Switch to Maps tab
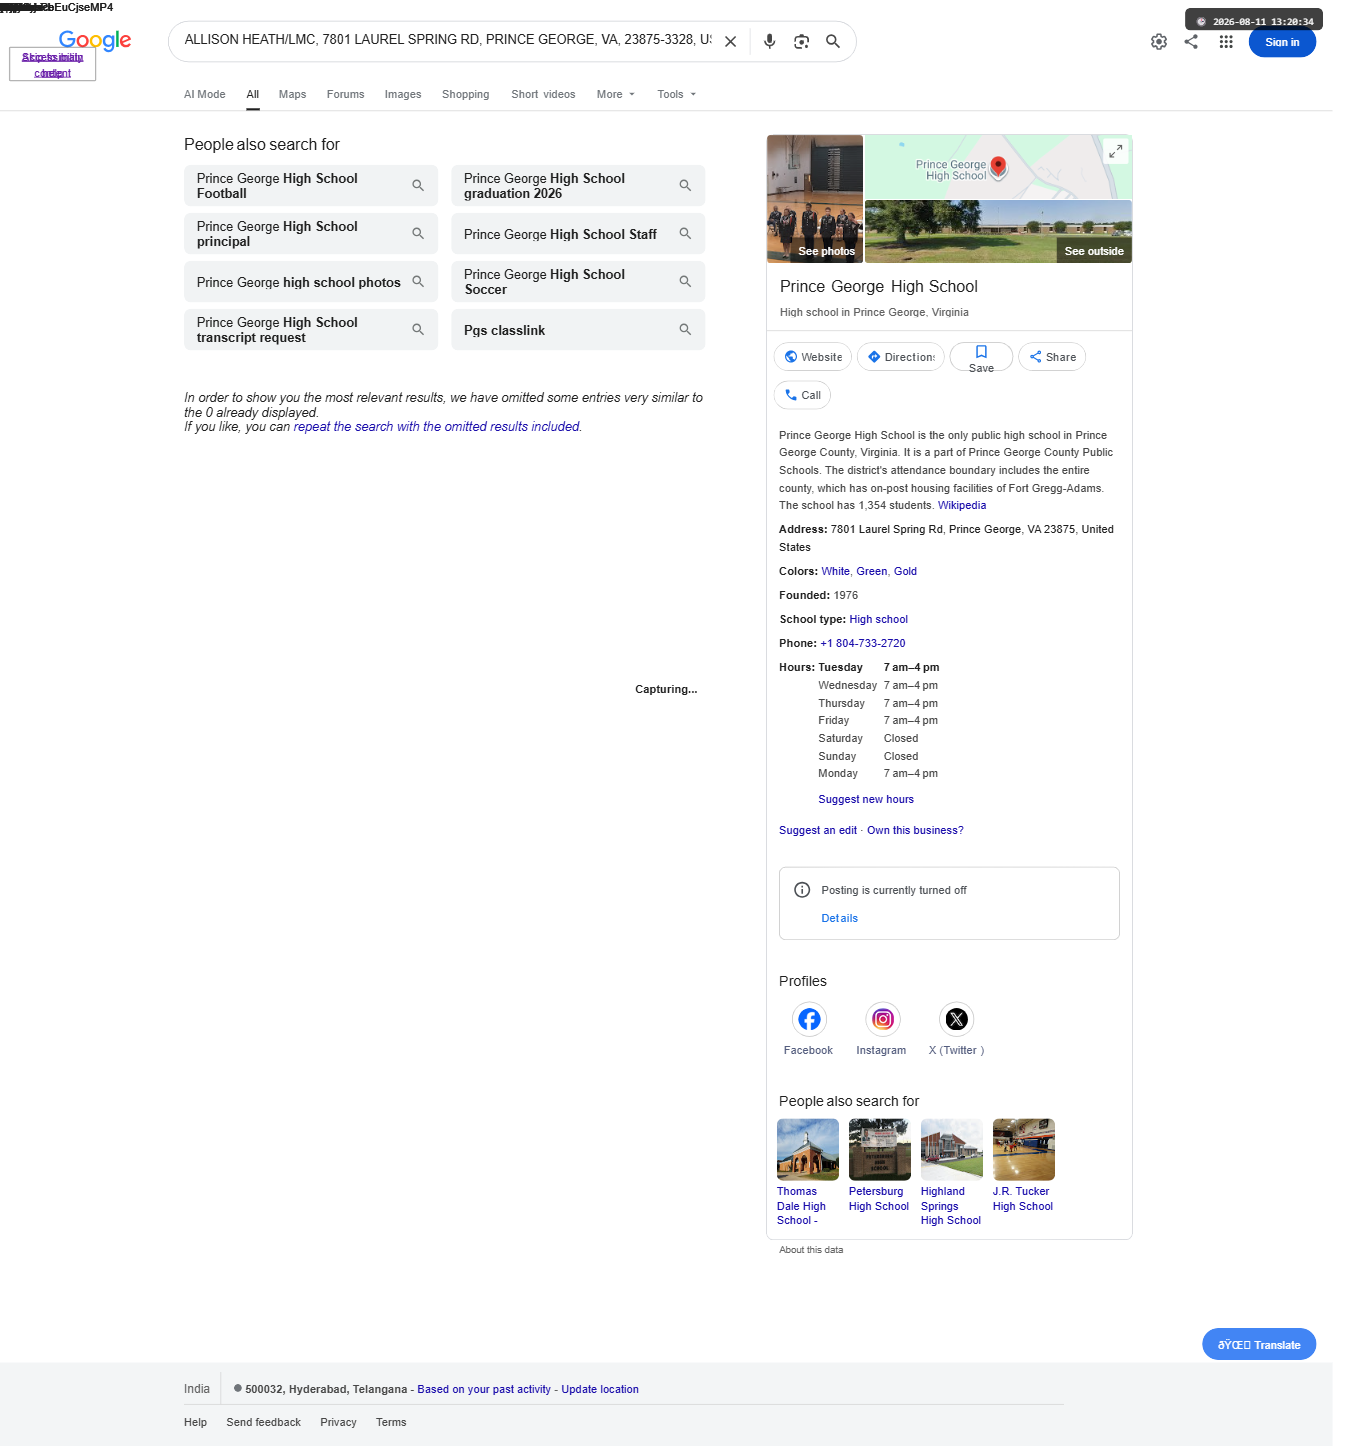The image size is (1348, 1446). tap(293, 94)
